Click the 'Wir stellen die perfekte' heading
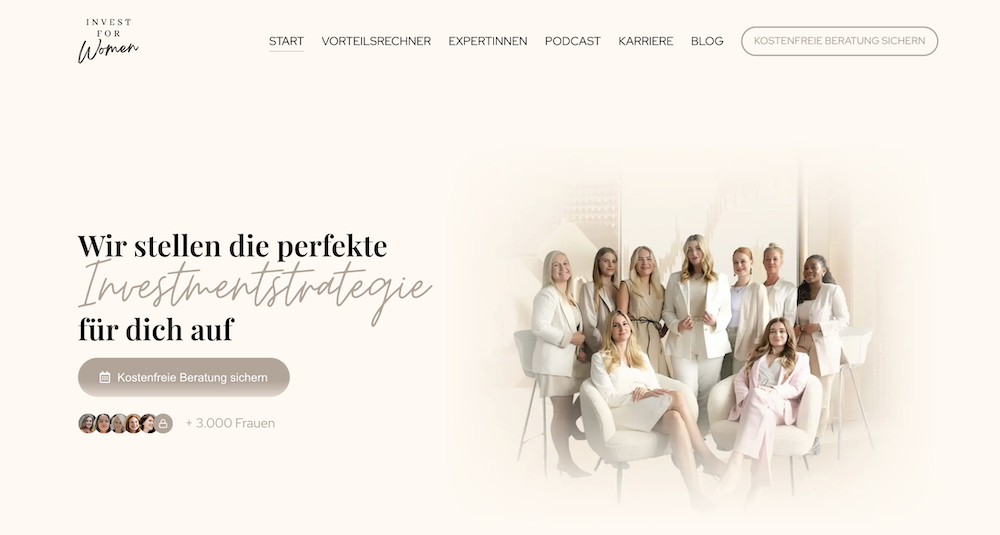This screenshot has height=535, width=1000. (x=233, y=246)
